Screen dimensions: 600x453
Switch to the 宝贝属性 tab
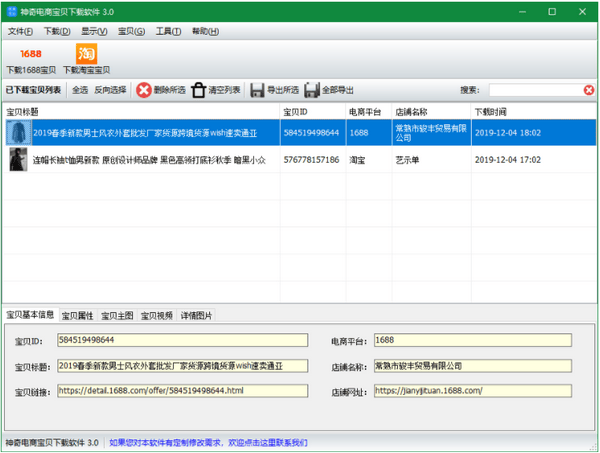77,315
